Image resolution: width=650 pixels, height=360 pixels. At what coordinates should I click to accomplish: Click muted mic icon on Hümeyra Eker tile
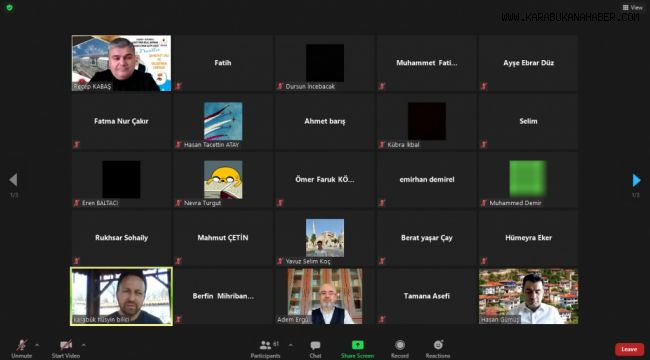click(484, 261)
